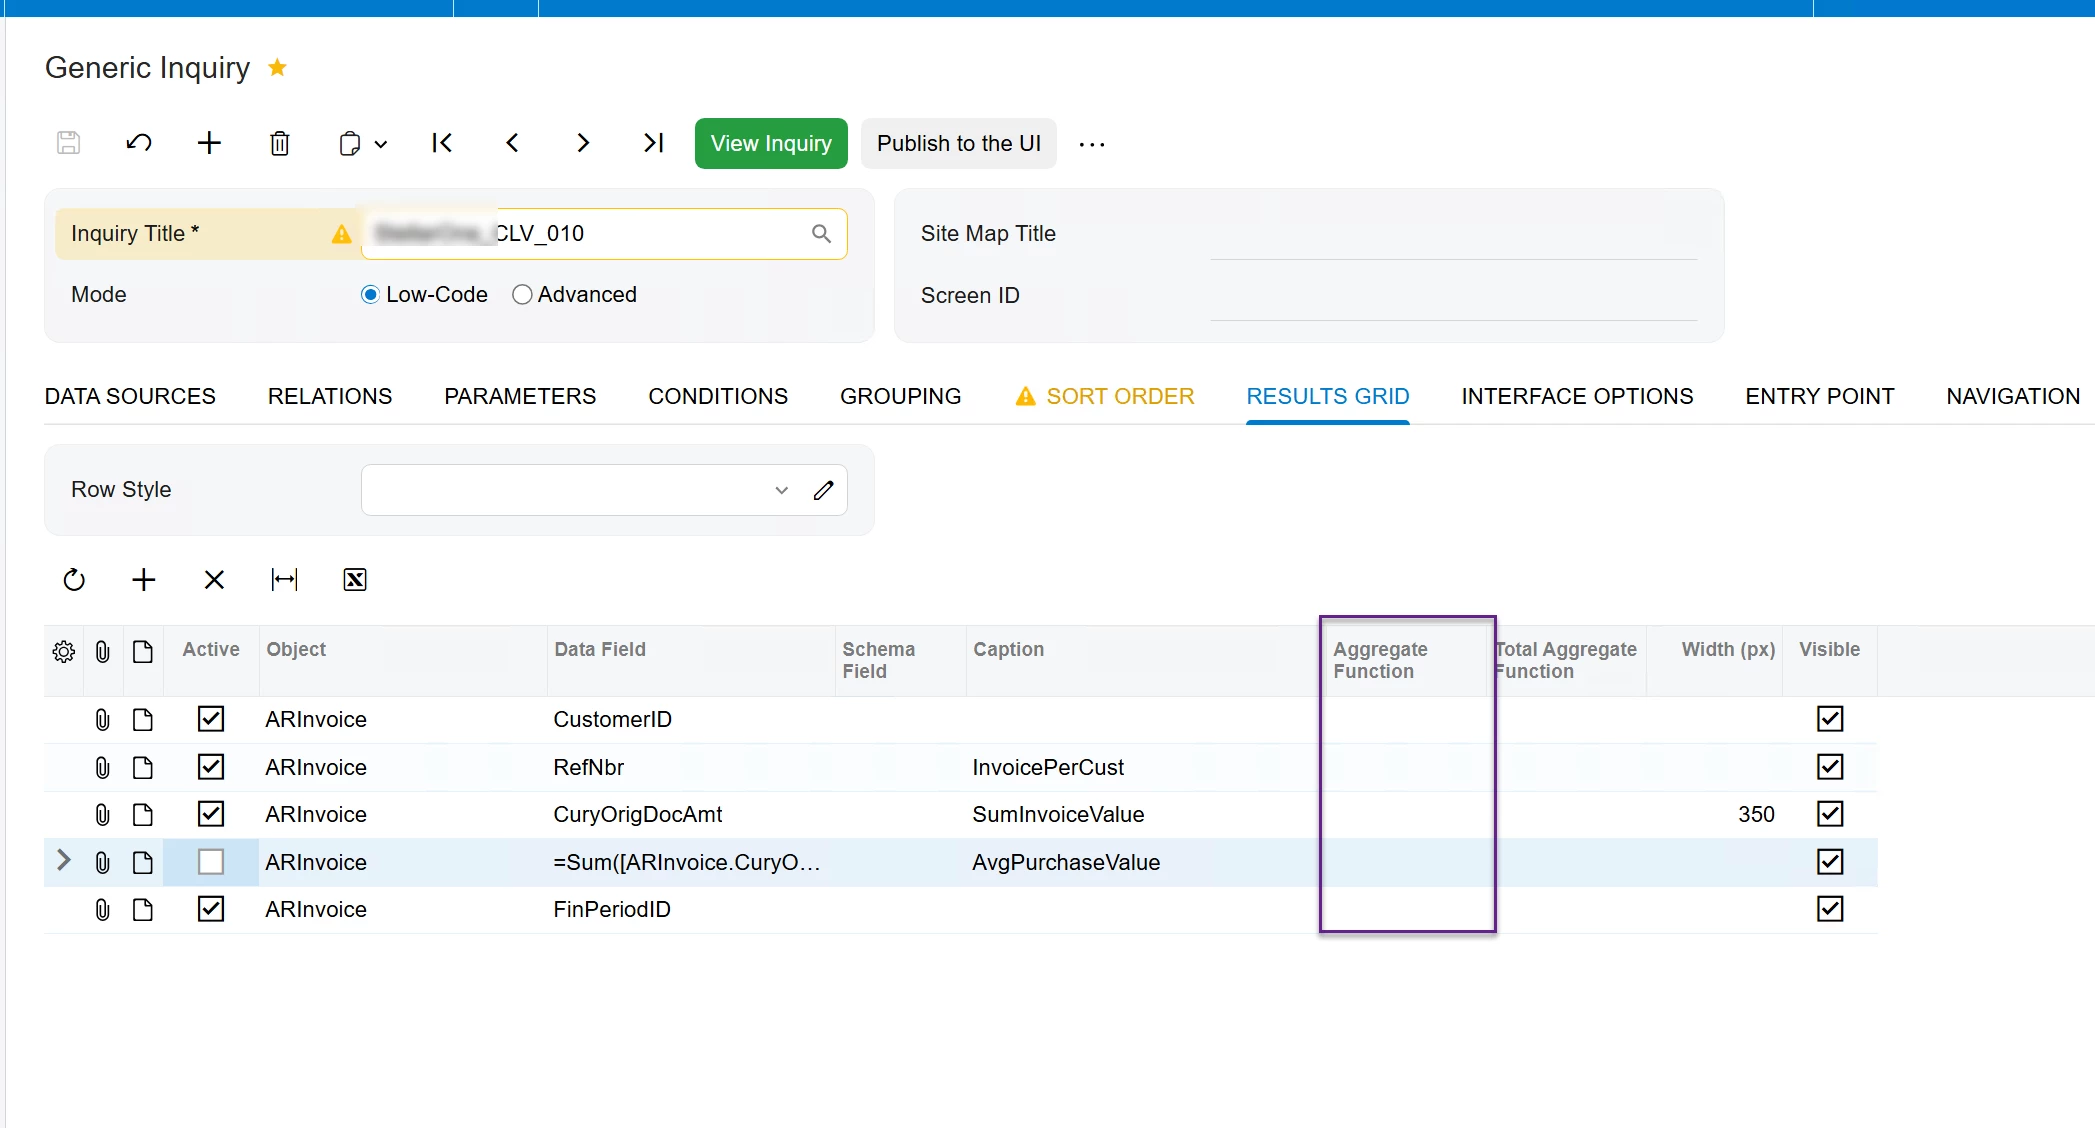
Task: Click Publish to the UI button
Action: [958, 143]
